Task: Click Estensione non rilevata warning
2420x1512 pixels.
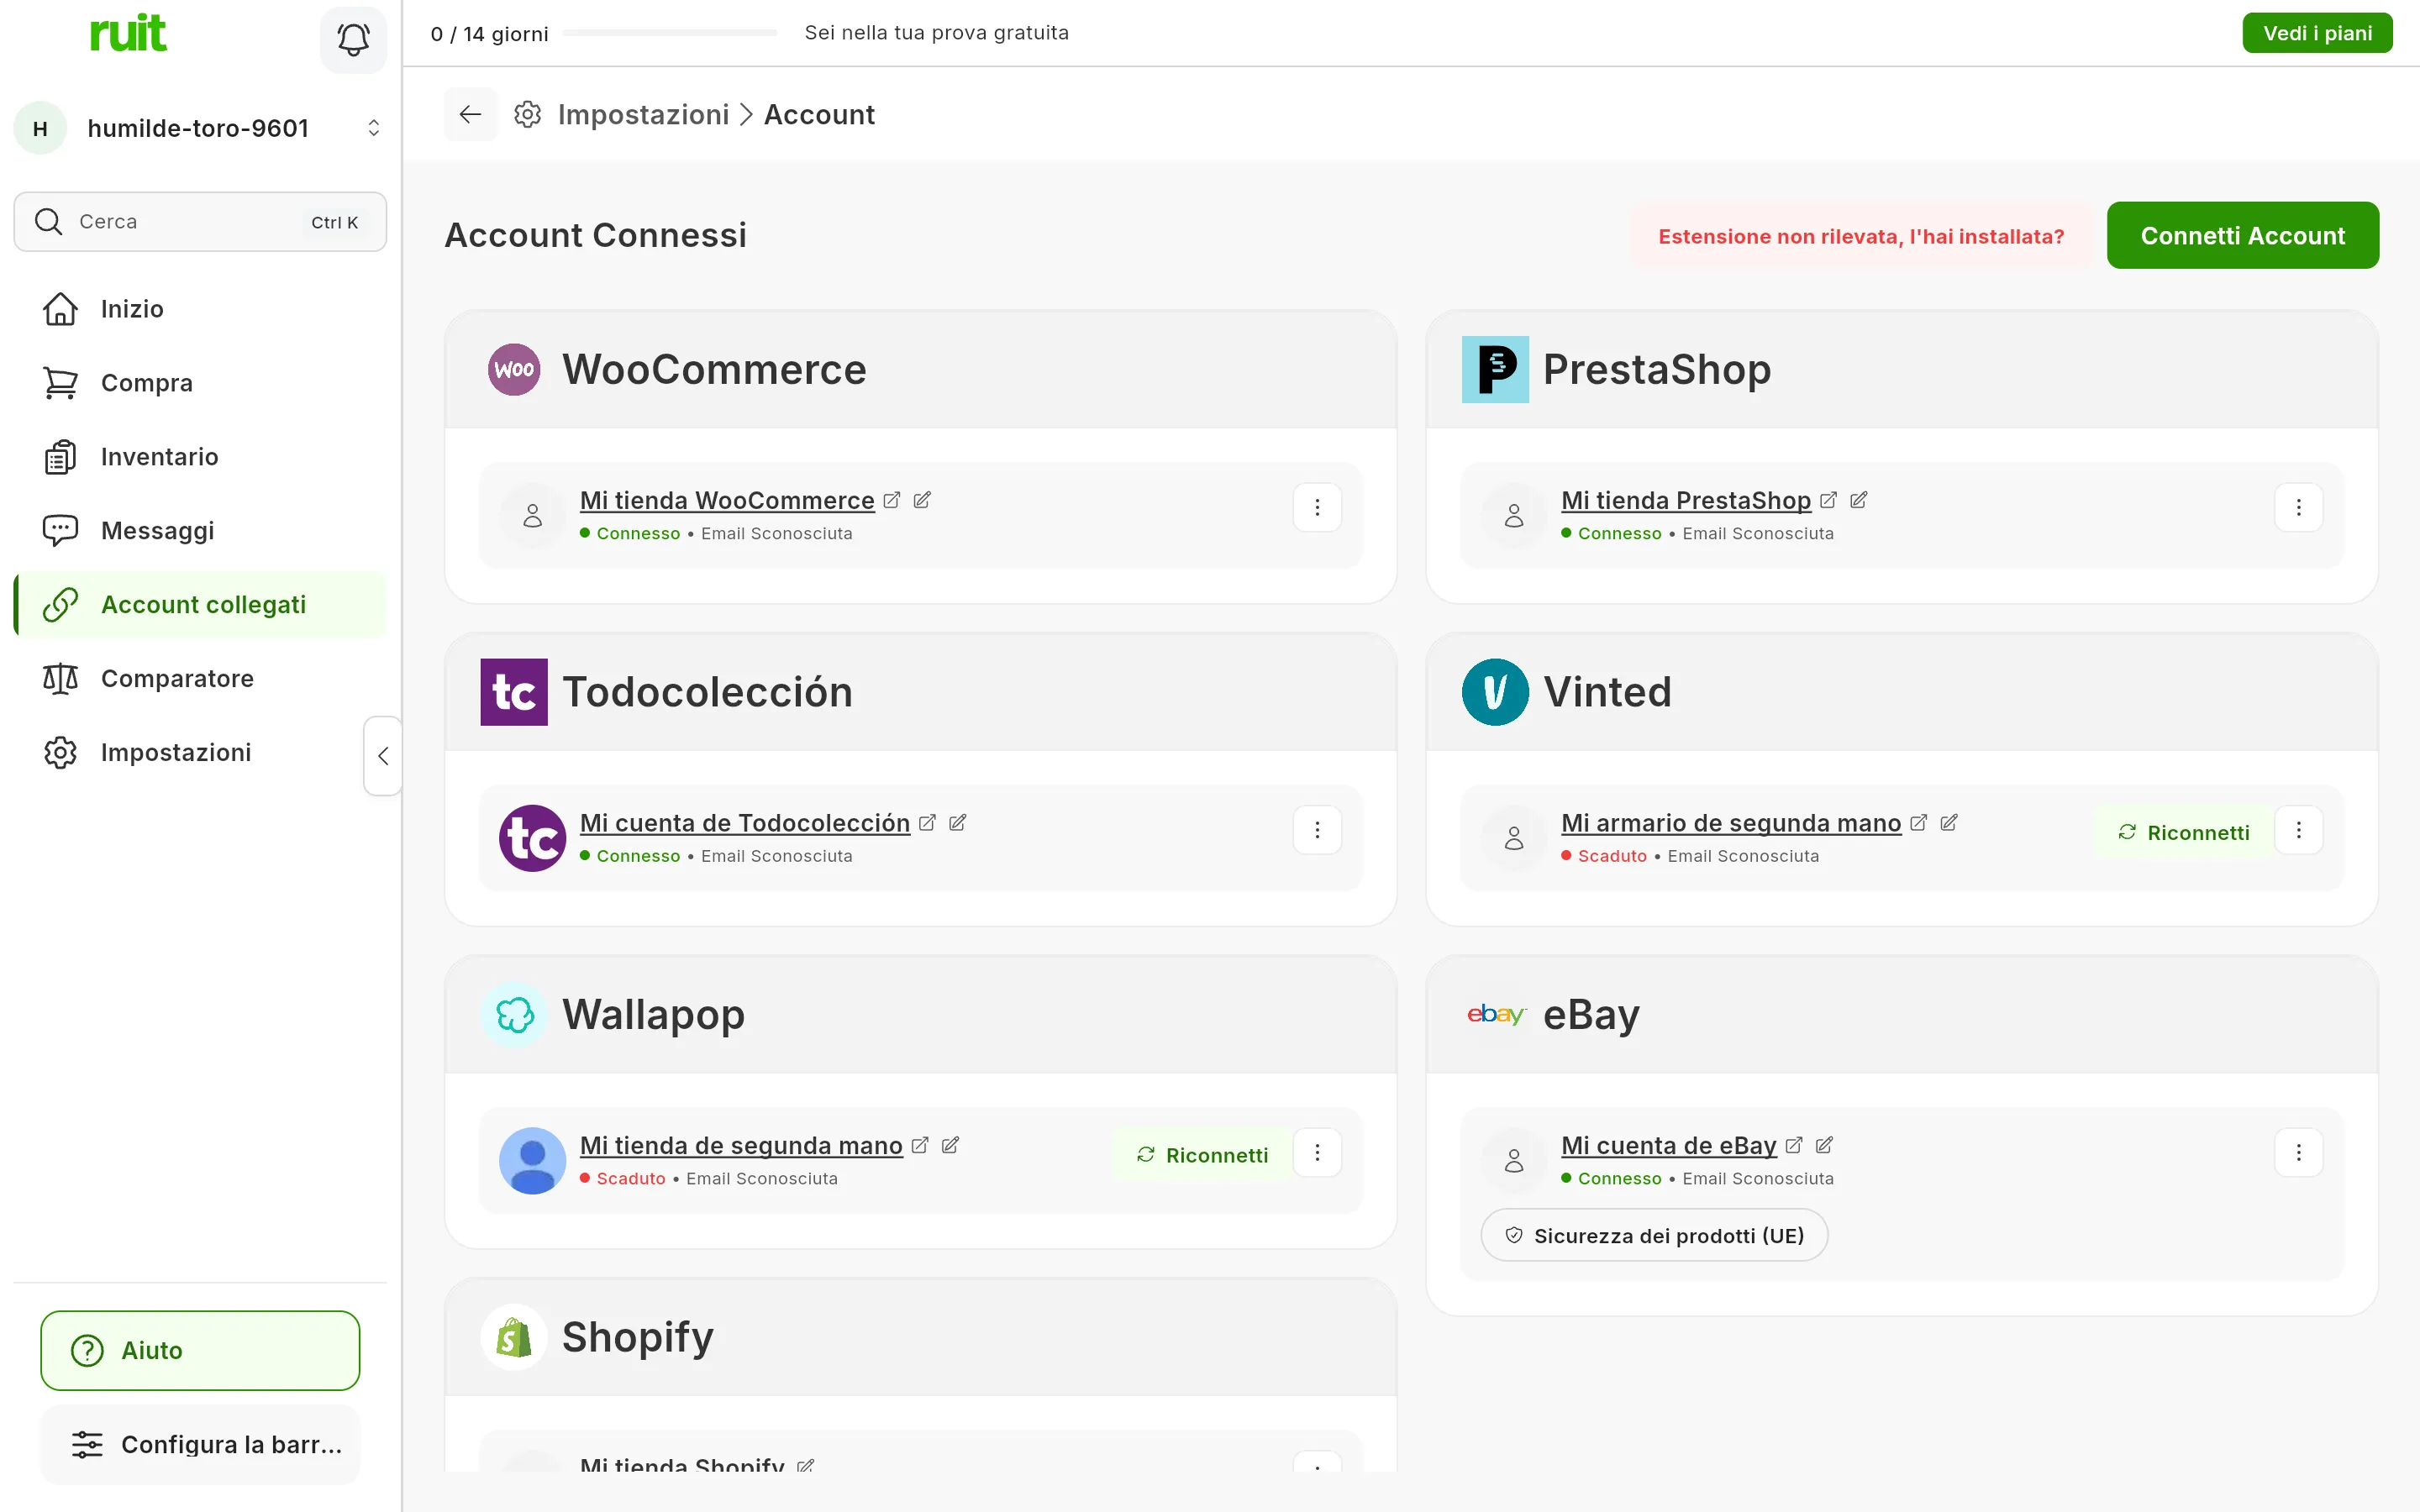Action: pyautogui.click(x=1861, y=236)
